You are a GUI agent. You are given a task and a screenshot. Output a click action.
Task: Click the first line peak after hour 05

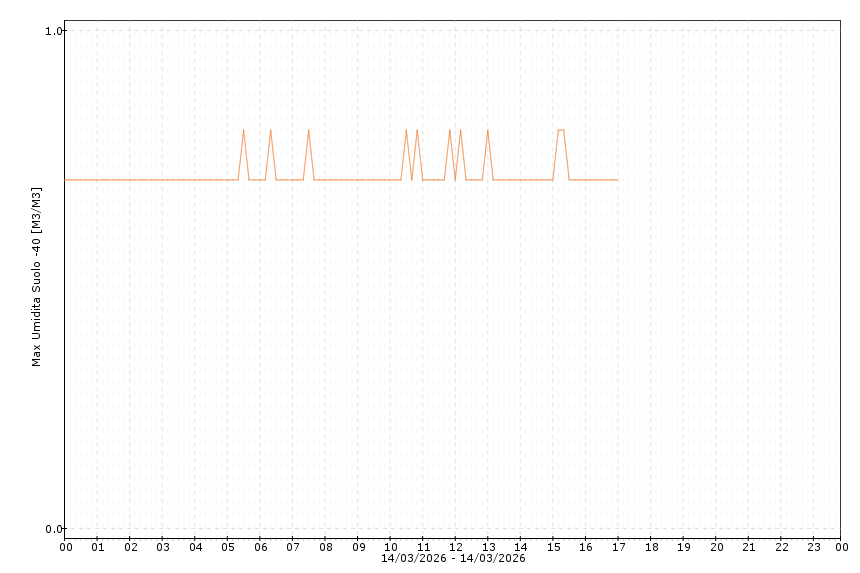pyautogui.click(x=243, y=130)
